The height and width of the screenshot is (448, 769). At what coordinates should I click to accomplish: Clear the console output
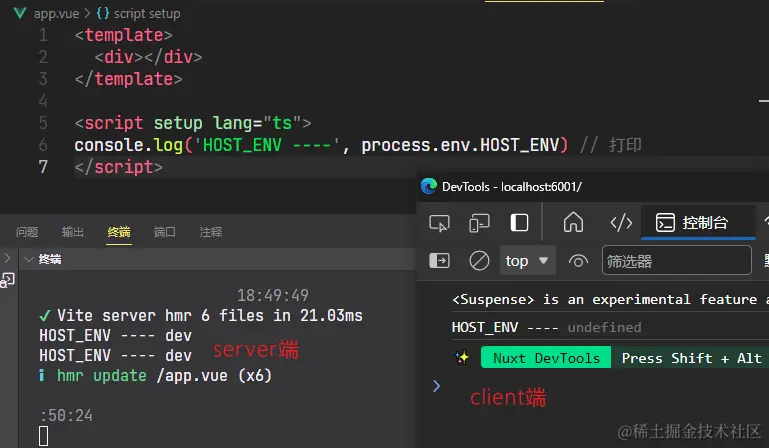[x=479, y=261]
